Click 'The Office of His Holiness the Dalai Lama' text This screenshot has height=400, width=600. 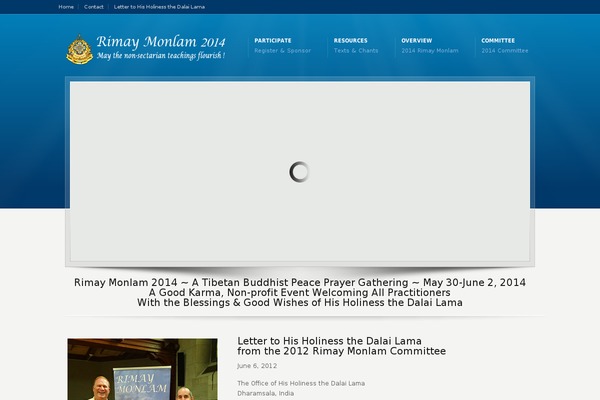coord(301,383)
